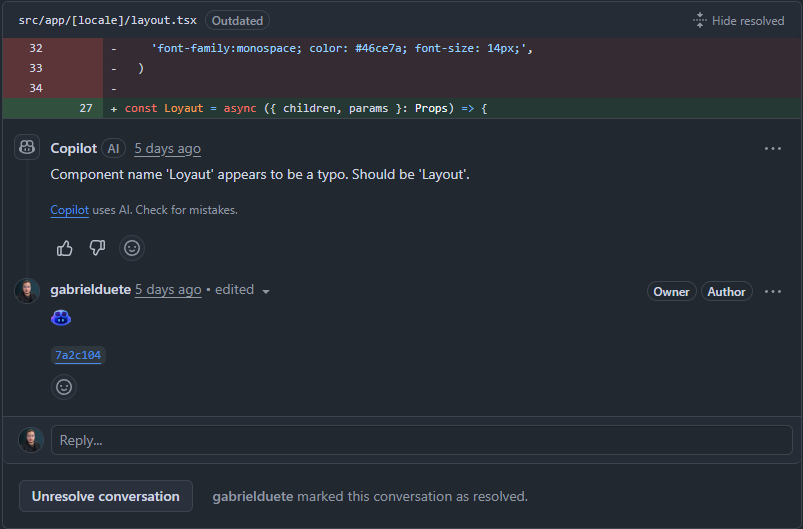This screenshot has width=803, height=529.
Task: Open the Copilot author name link
Action: click(74, 149)
